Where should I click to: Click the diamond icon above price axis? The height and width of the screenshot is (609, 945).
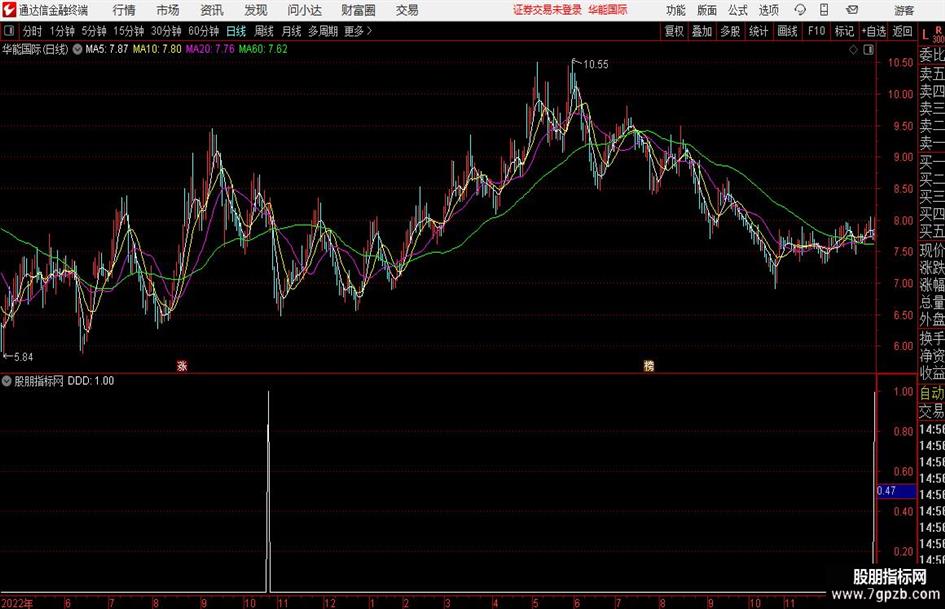(853, 50)
